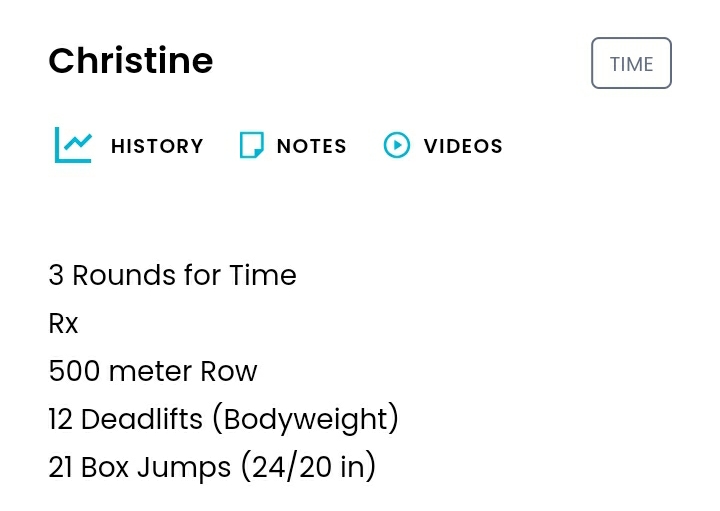This screenshot has width=720, height=511.
Task: Click the Notes sticky page icon
Action: click(252, 146)
